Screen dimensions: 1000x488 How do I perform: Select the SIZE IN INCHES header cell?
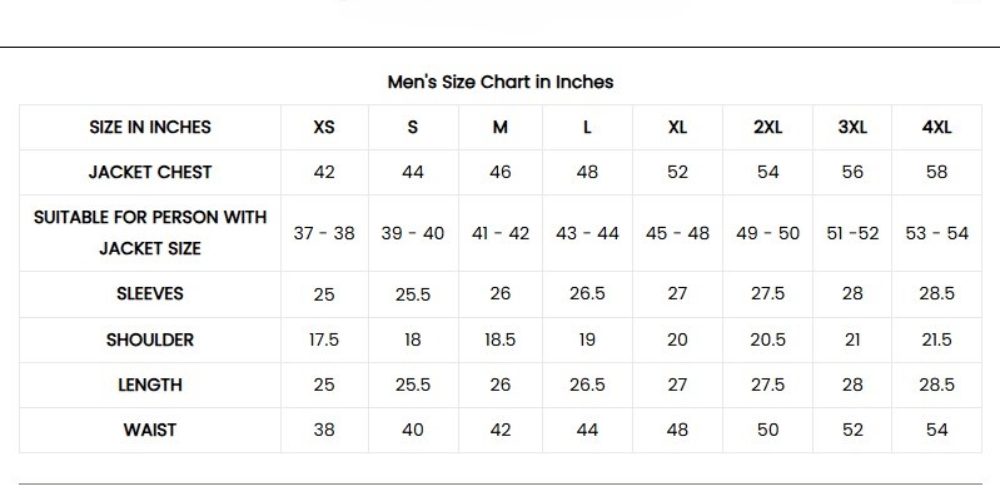(x=150, y=127)
